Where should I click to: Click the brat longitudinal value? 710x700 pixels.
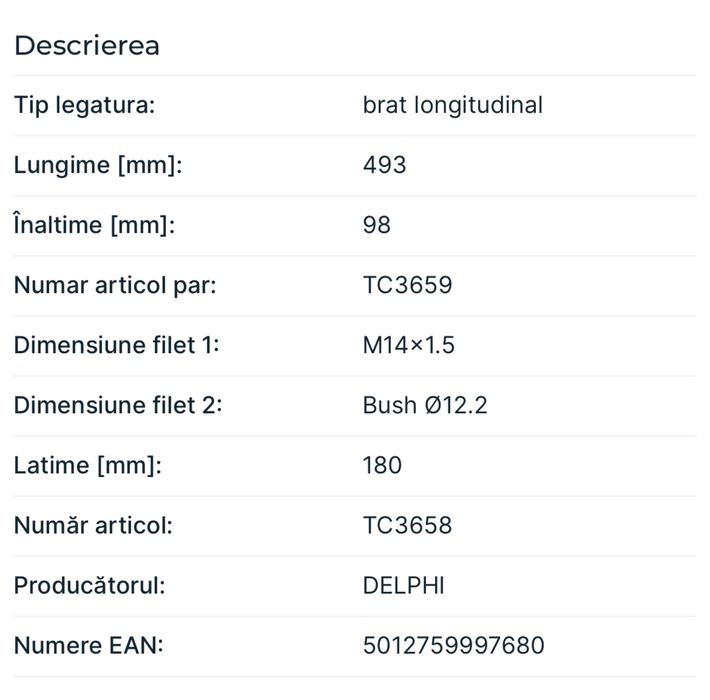[x=452, y=105]
